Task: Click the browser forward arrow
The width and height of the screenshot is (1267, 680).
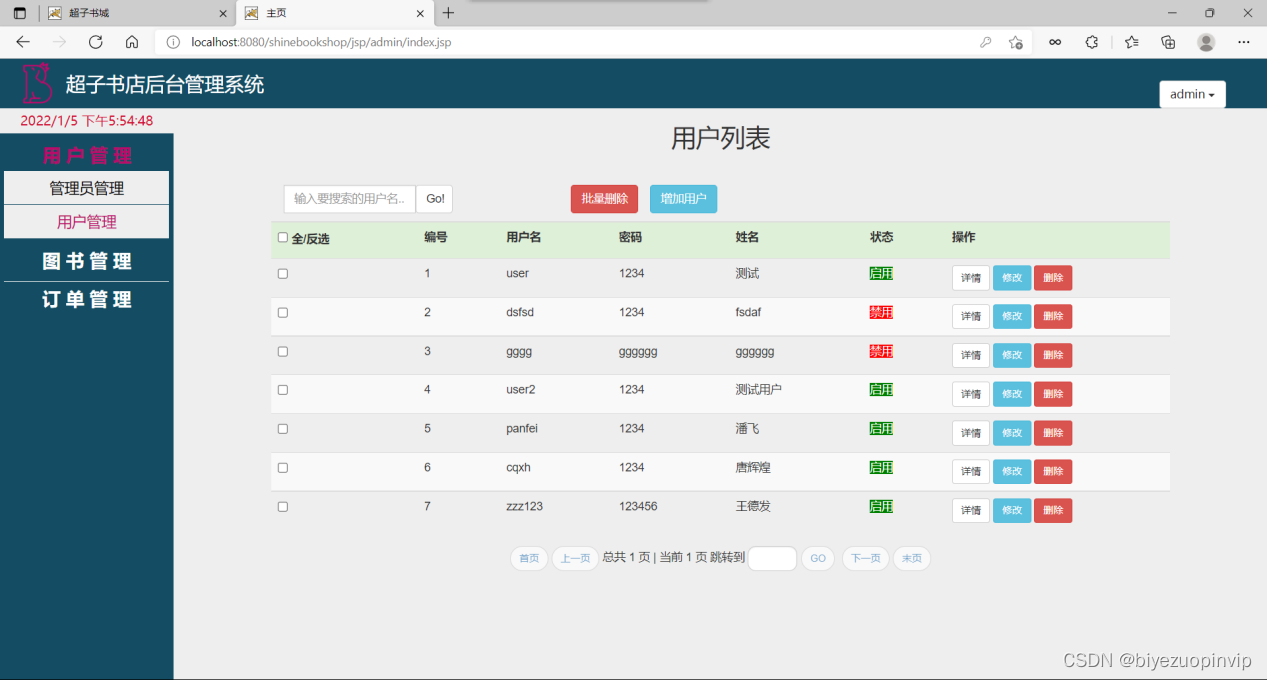Action: 59,42
